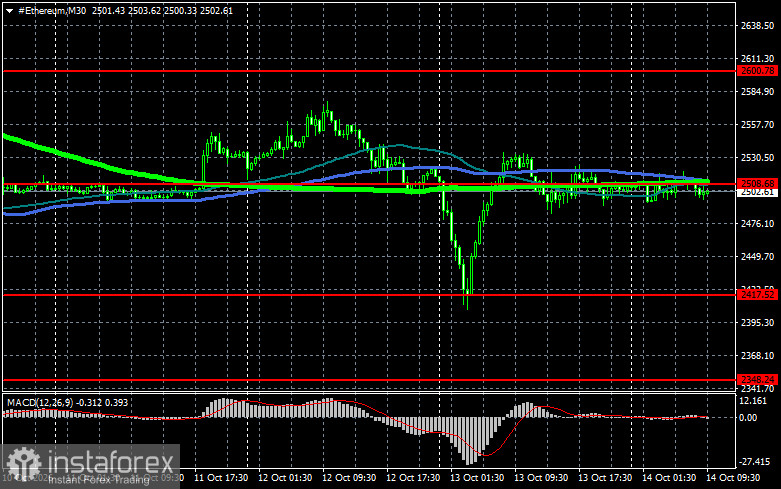Select the #Ethereum,M30 chart title
This screenshot has width=781, height=489.
point(52,10)
